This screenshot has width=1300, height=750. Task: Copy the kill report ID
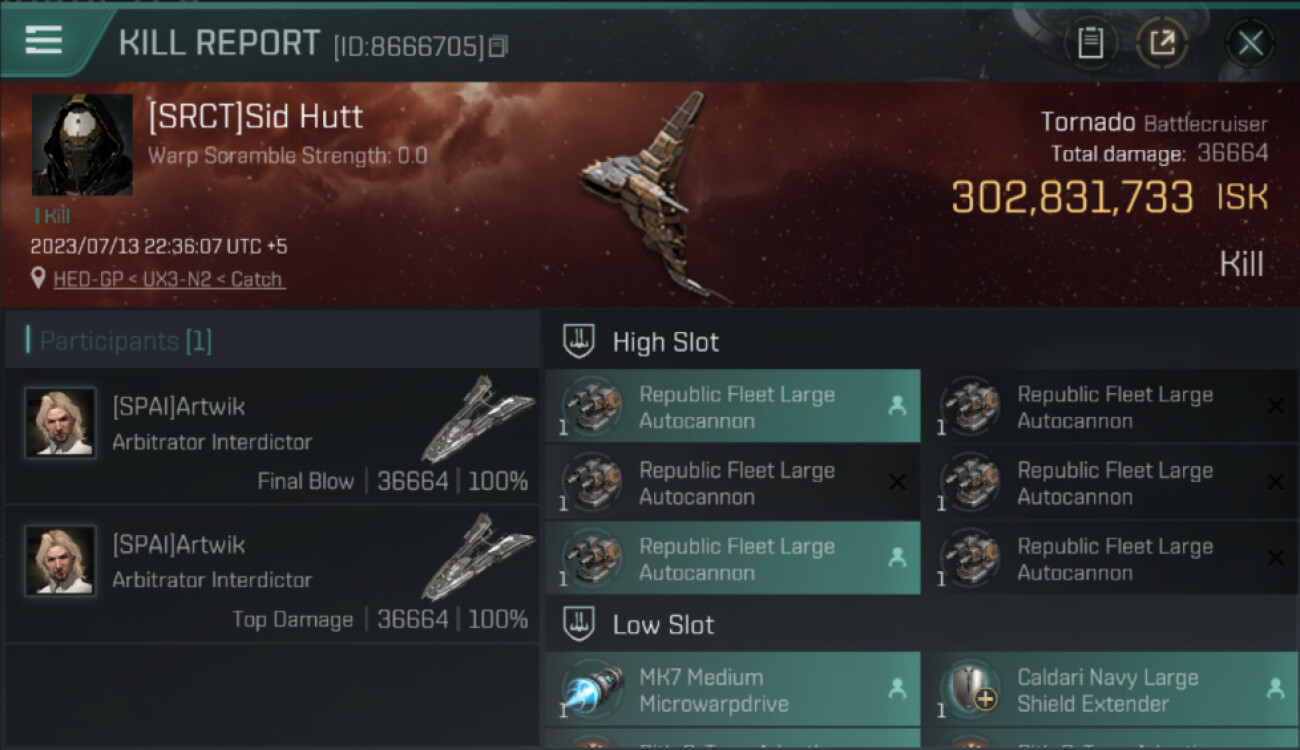pyautogui.click(x=498, y=46)
